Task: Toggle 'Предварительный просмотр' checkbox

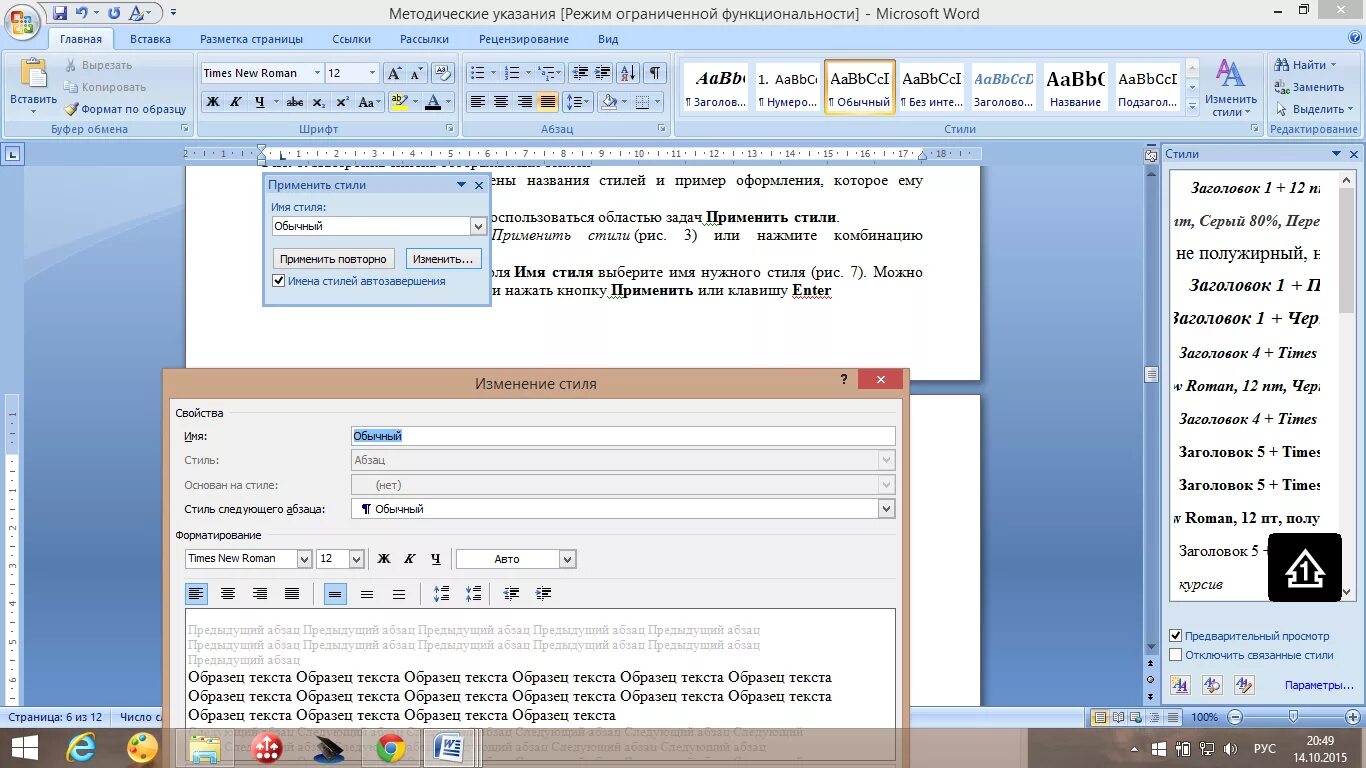Action: [1176, 636]
